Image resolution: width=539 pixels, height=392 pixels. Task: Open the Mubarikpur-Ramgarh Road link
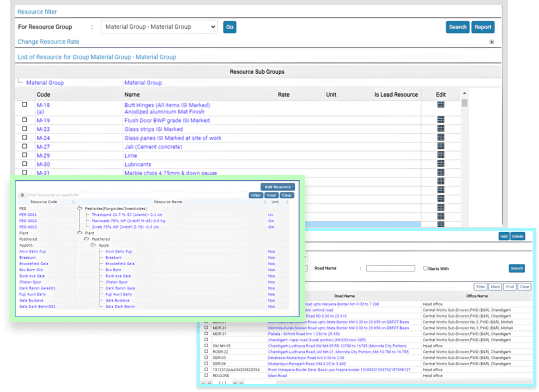tap(307, 363)
